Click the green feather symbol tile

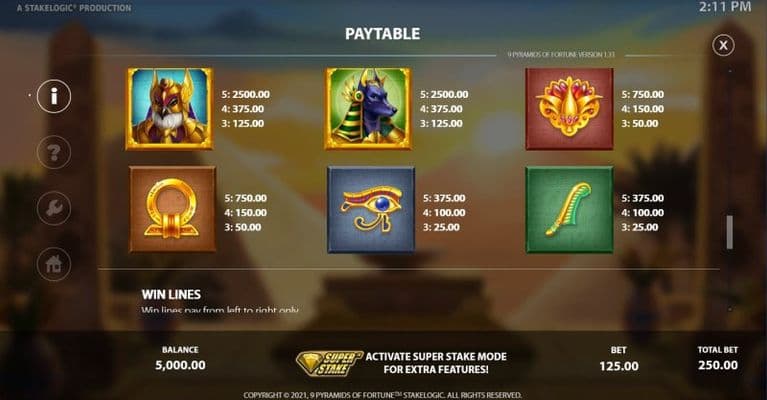click(569, 209)
